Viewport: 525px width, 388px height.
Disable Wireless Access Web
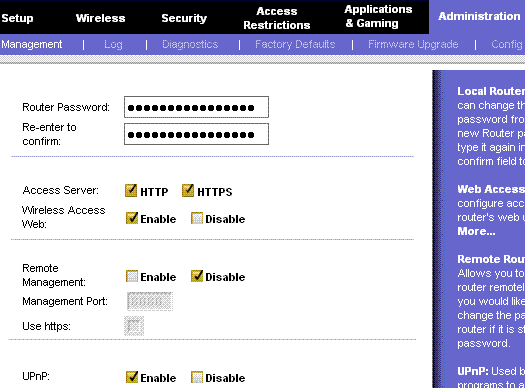click(x=197, y=218)
